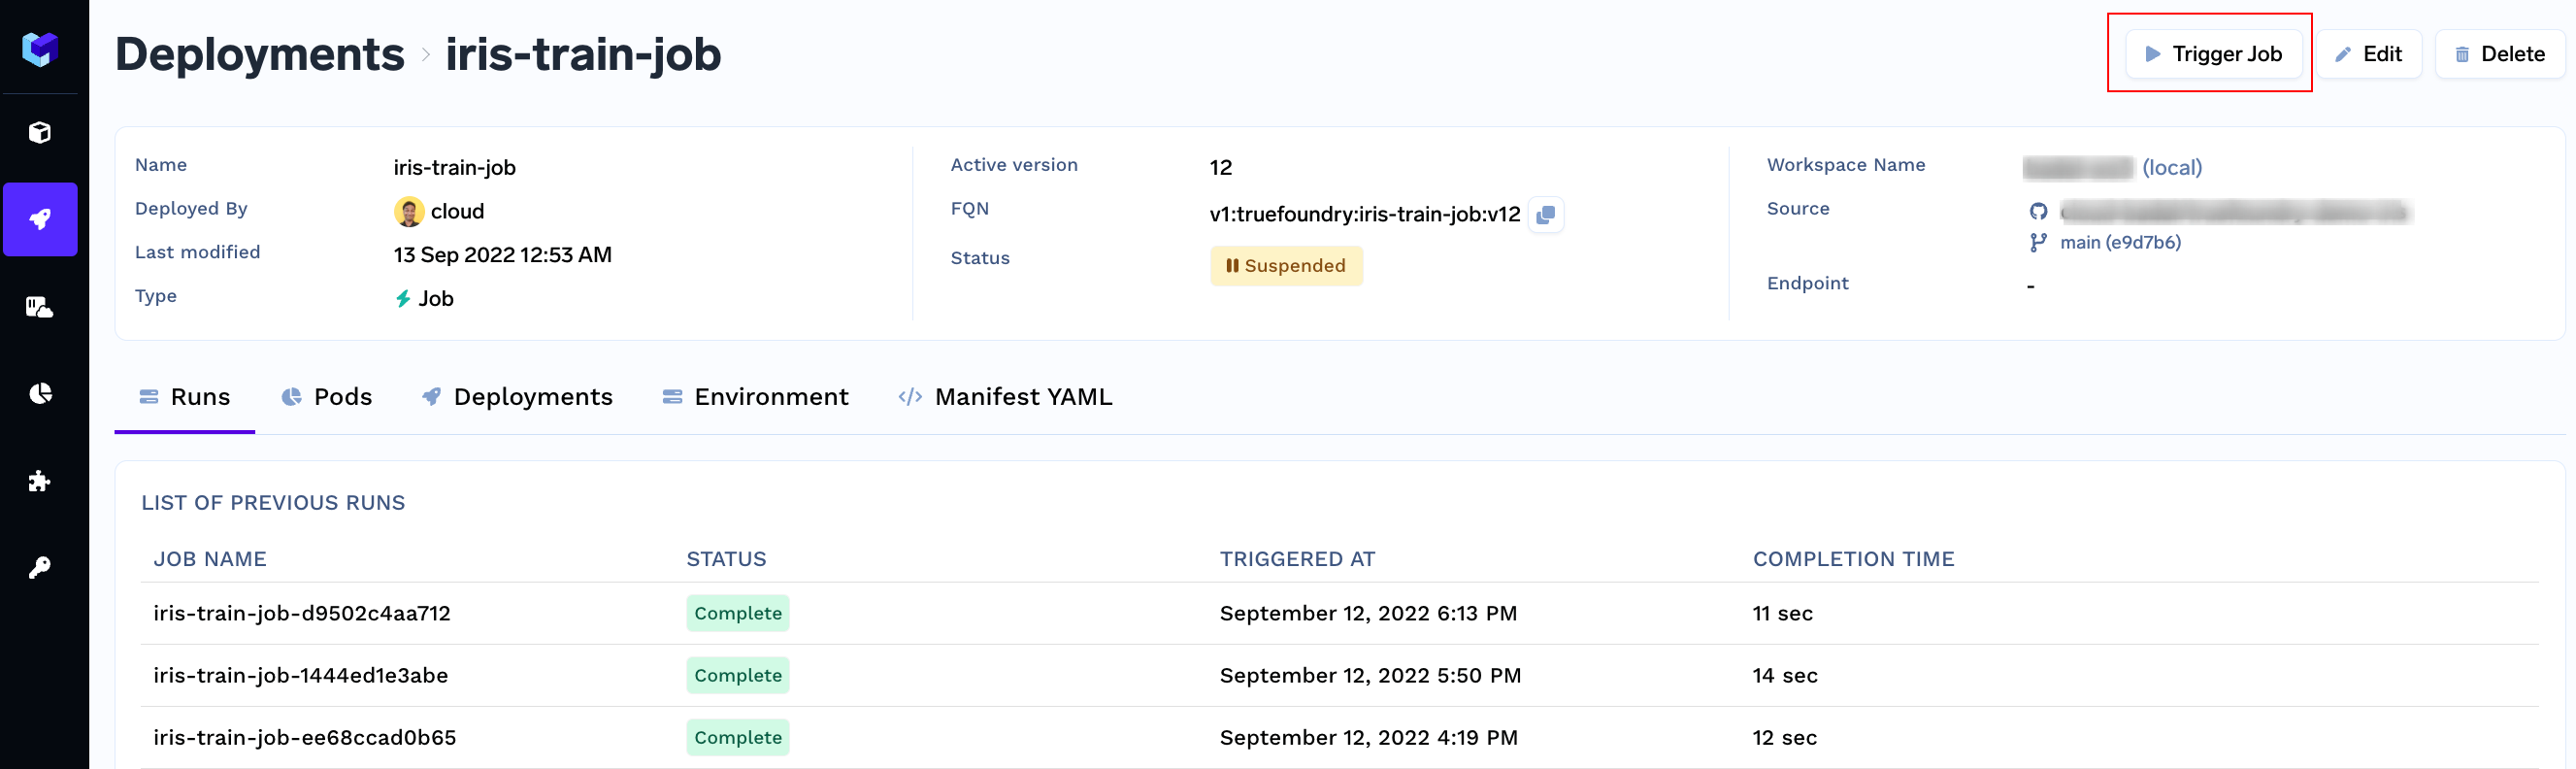Open run iris-train-job-d9502c4aa712

coord(302,613)
